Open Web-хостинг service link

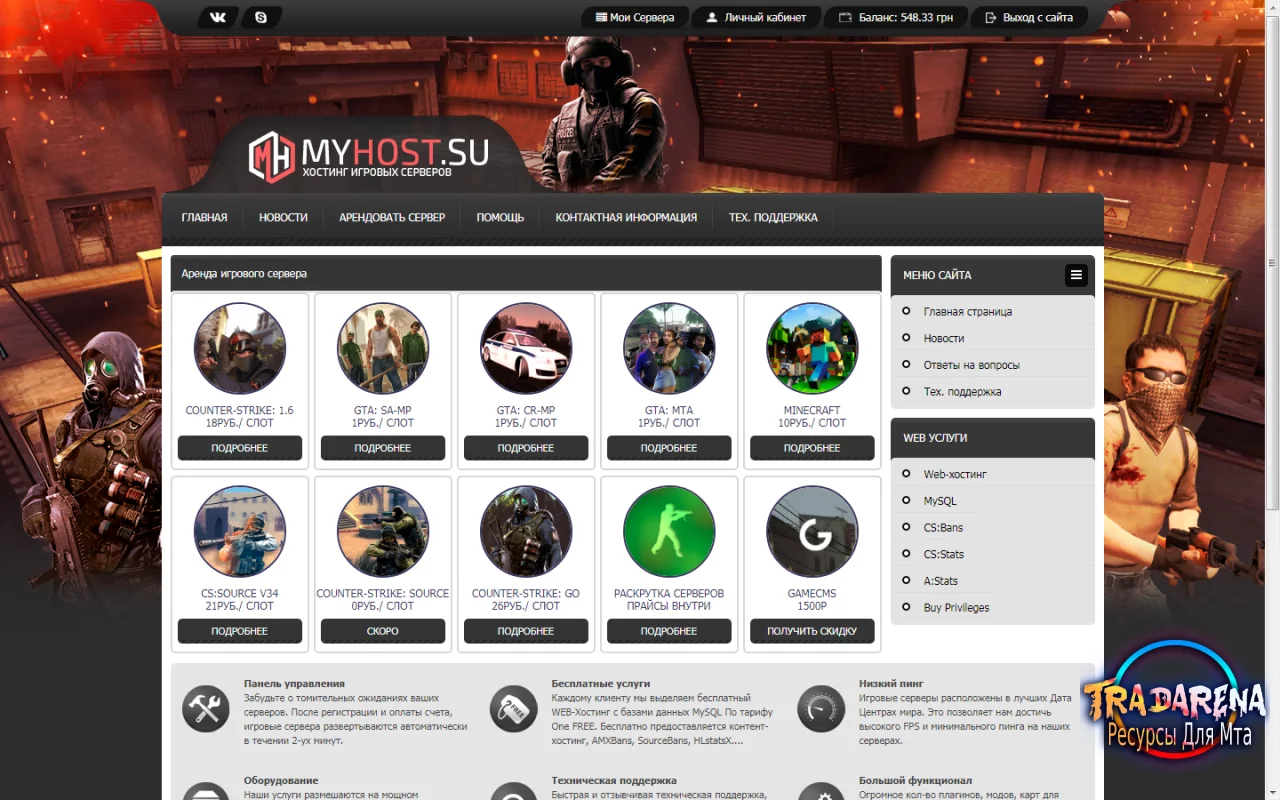[x=954, y=474]
